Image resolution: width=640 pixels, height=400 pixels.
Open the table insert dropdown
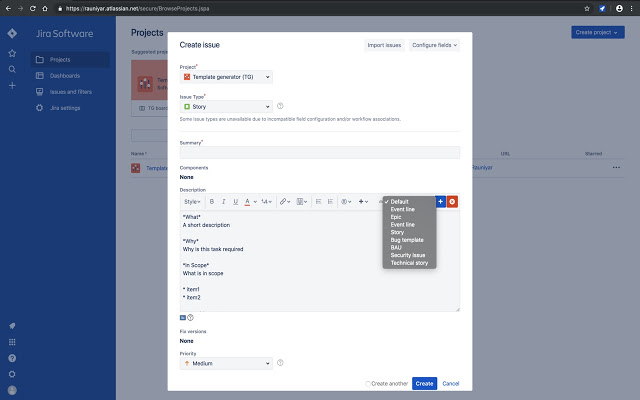pos(302,202)
